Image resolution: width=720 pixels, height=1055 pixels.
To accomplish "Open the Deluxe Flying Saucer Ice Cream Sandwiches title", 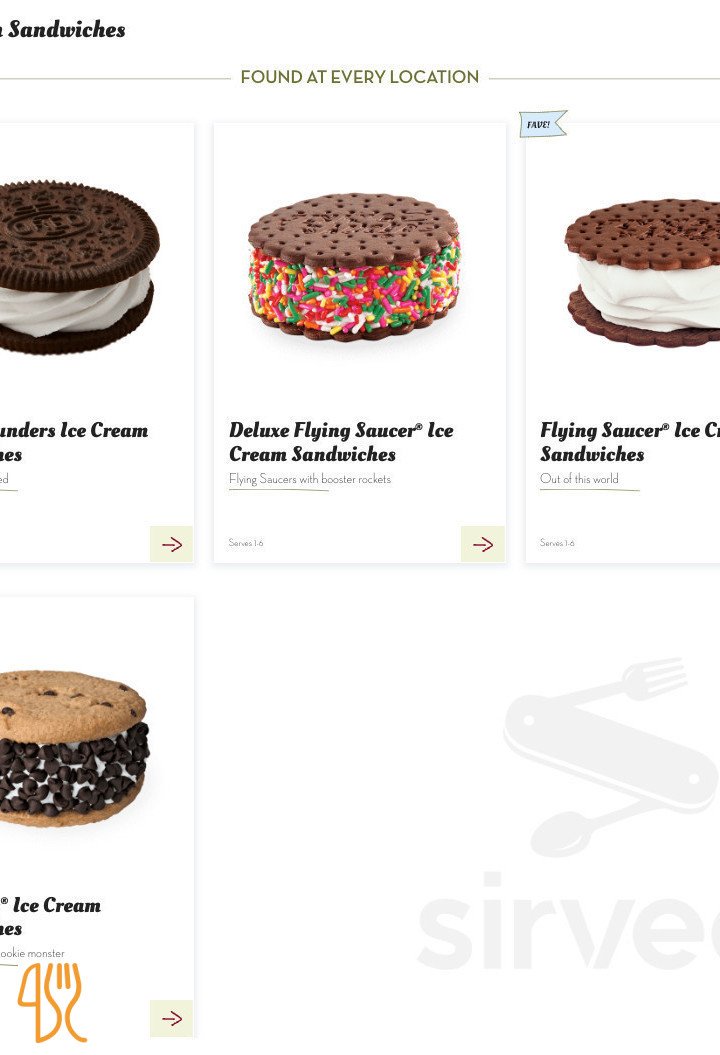I will [x=341, y=442].
